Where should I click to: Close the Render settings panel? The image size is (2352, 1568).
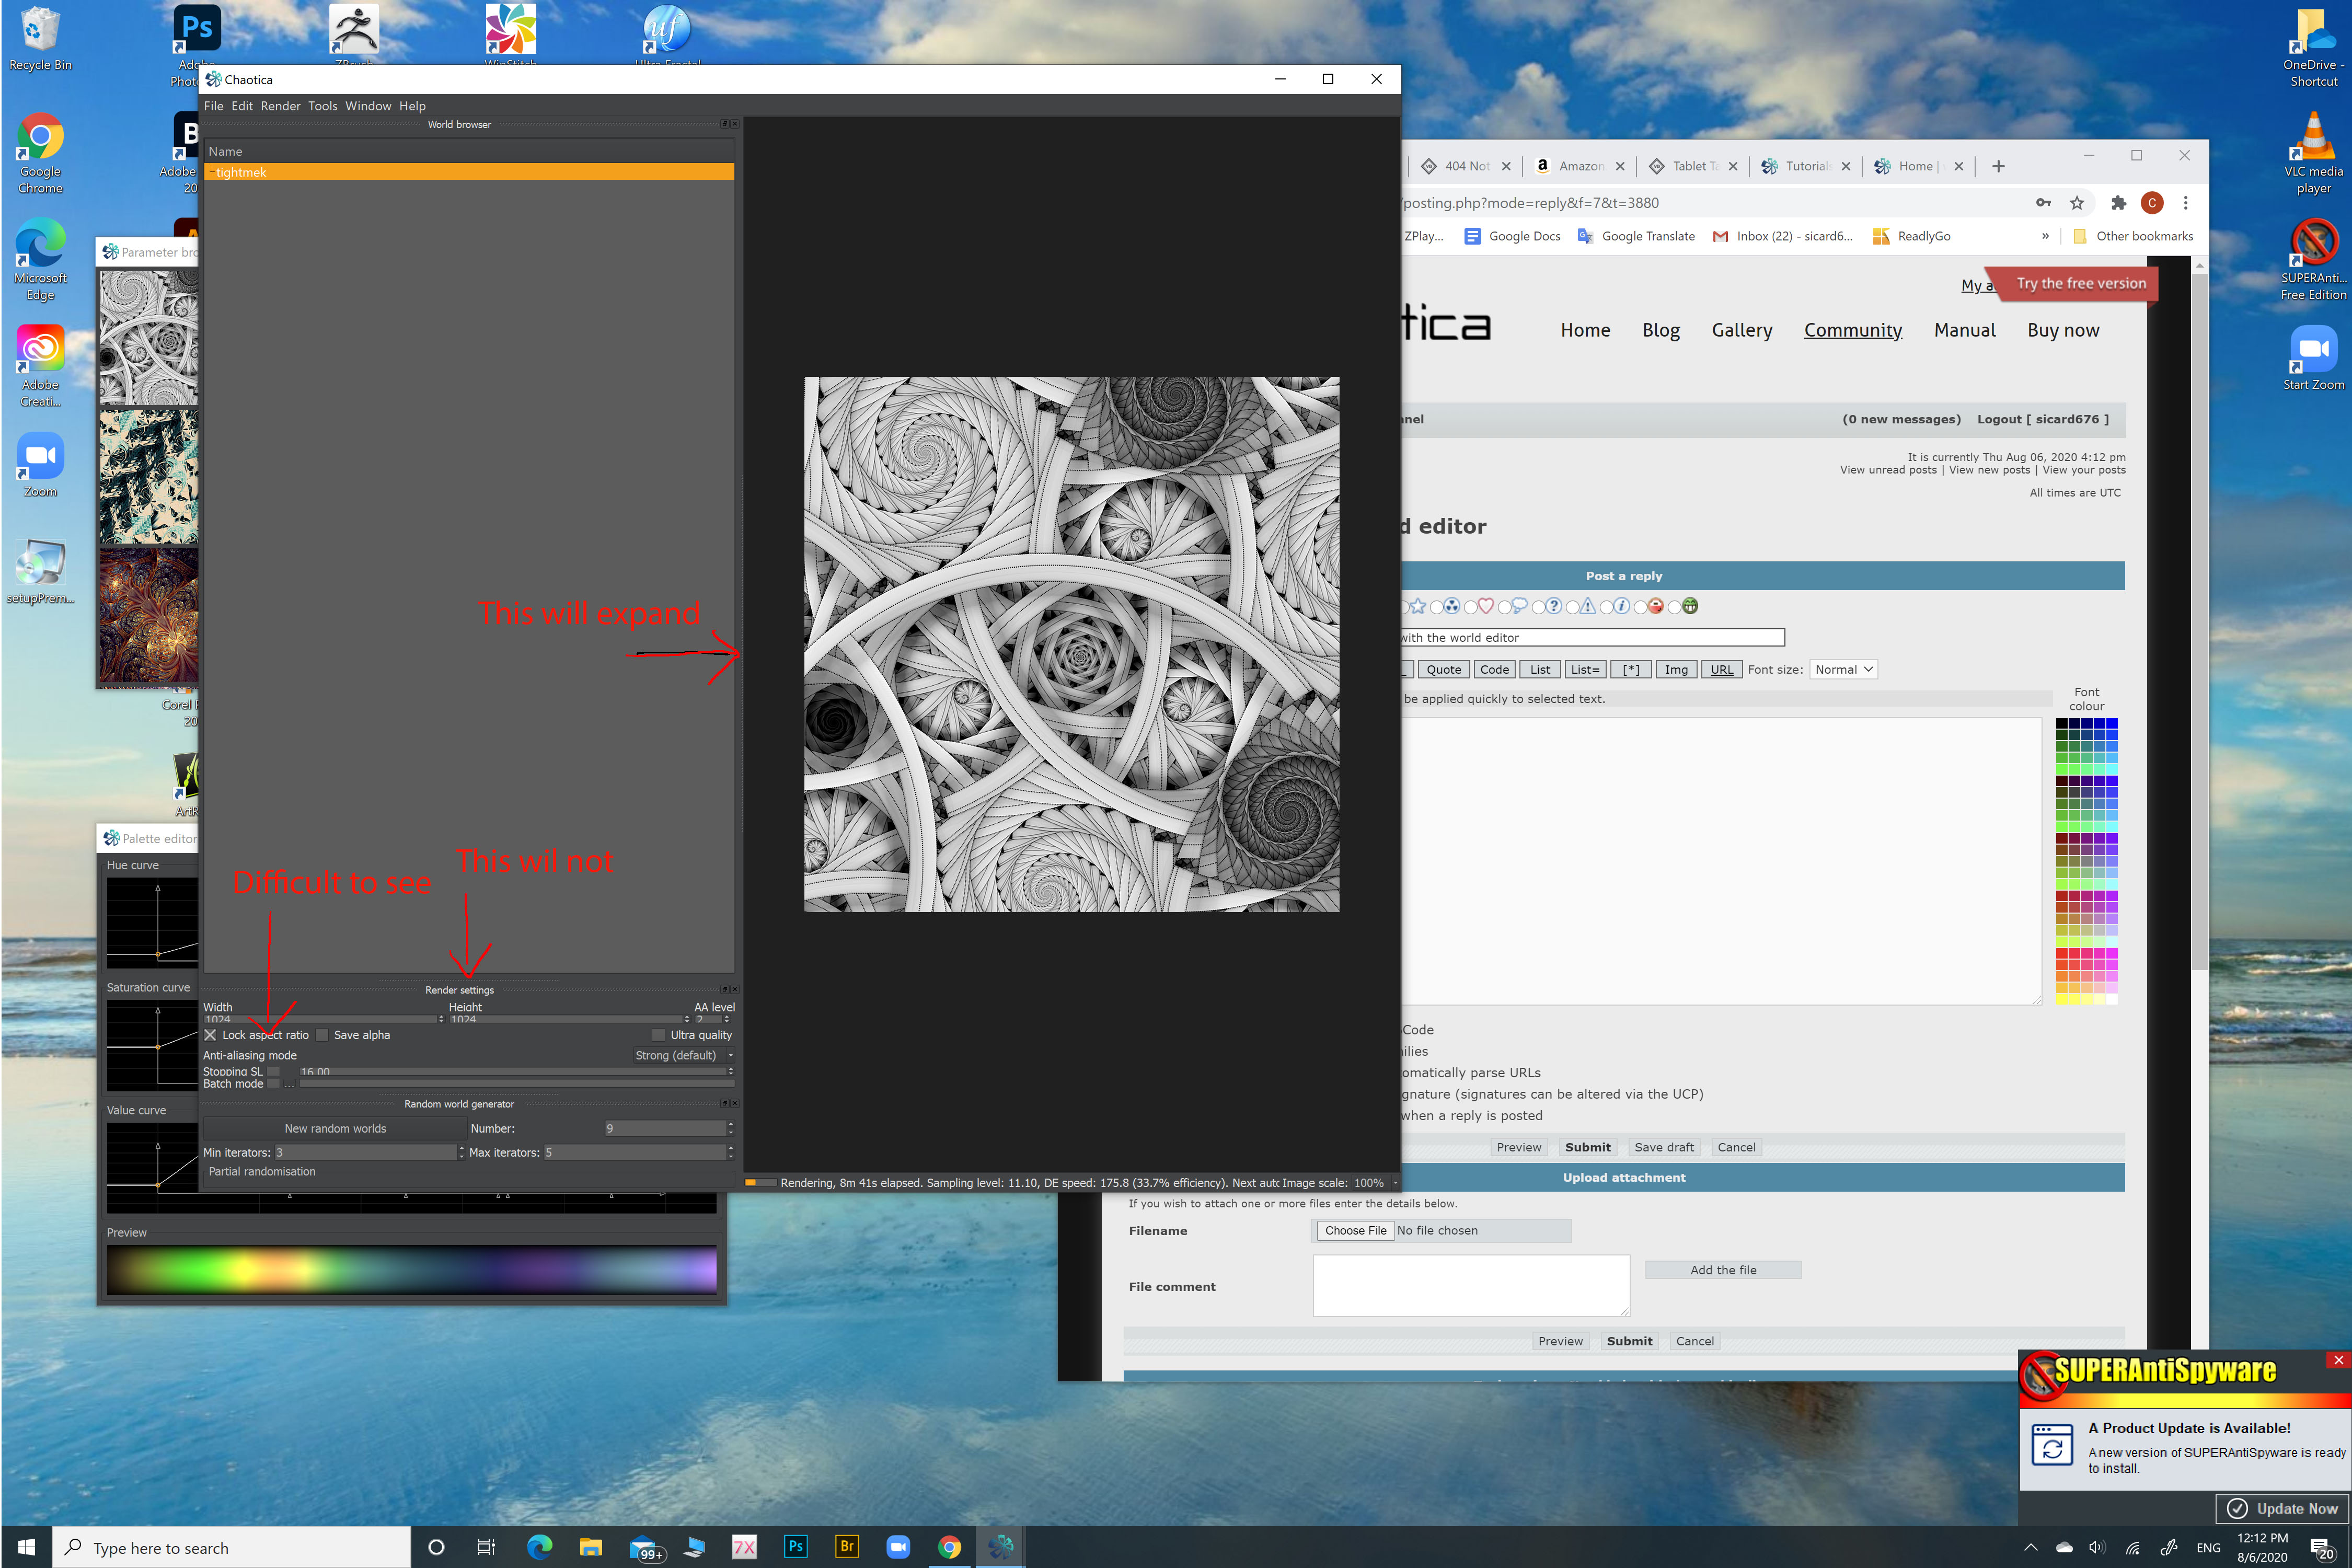[735, 990]
